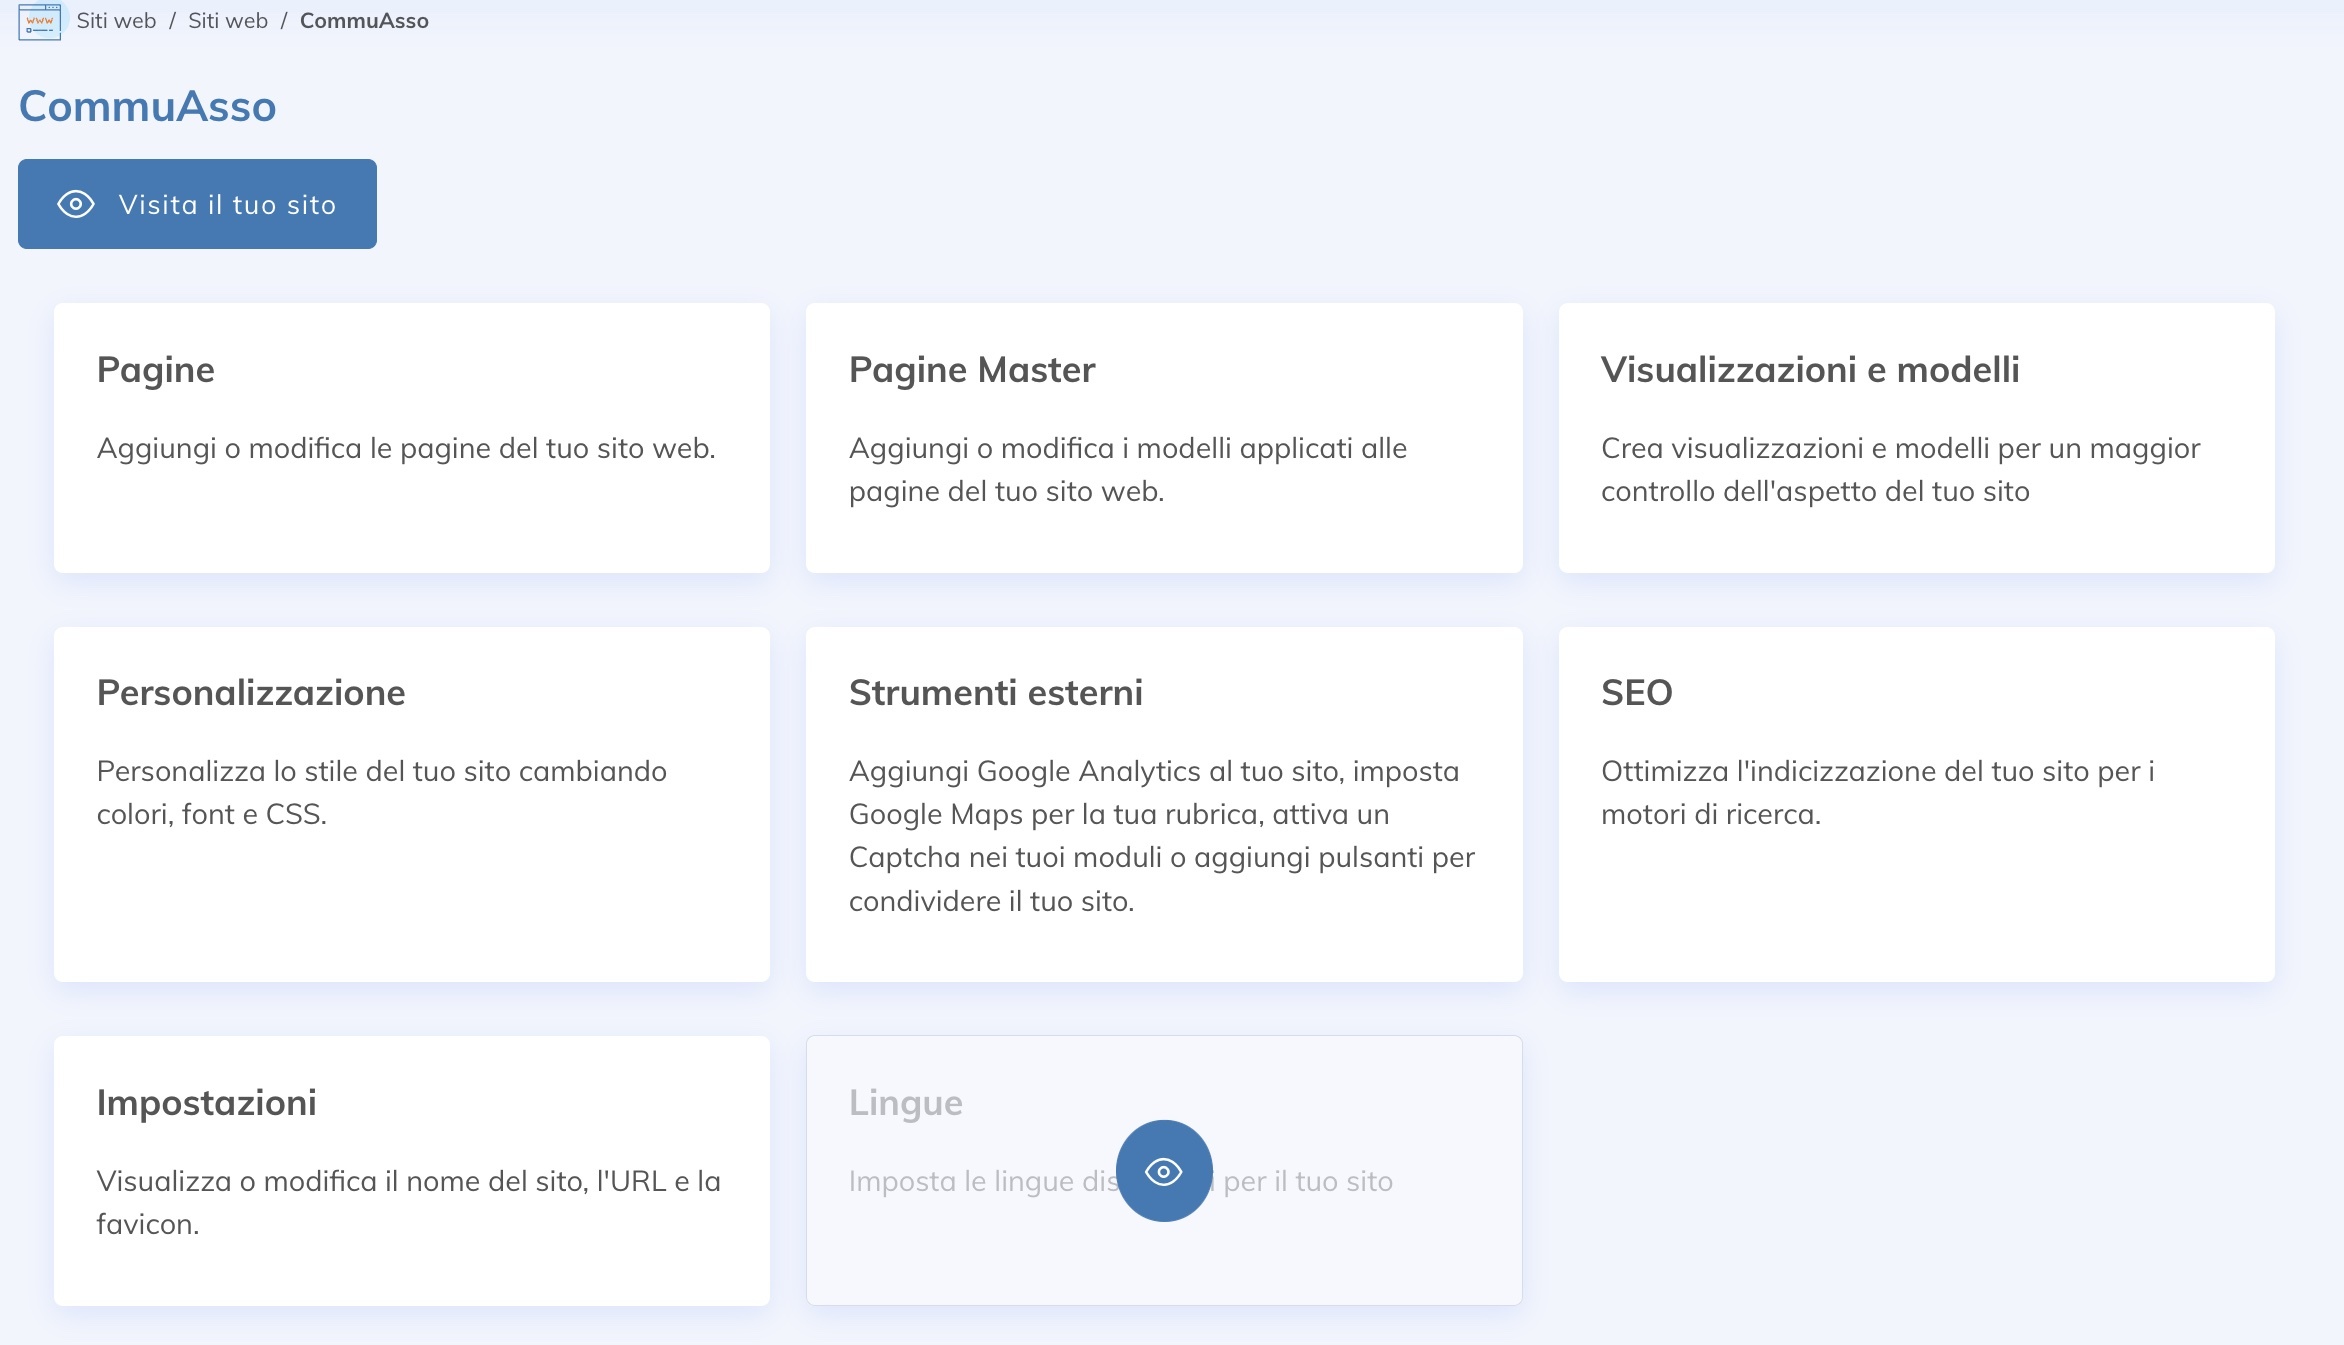Screen dimensions: 2344x1345
Task: Click description about colori, font e CSS
Action: coord(381,792)
